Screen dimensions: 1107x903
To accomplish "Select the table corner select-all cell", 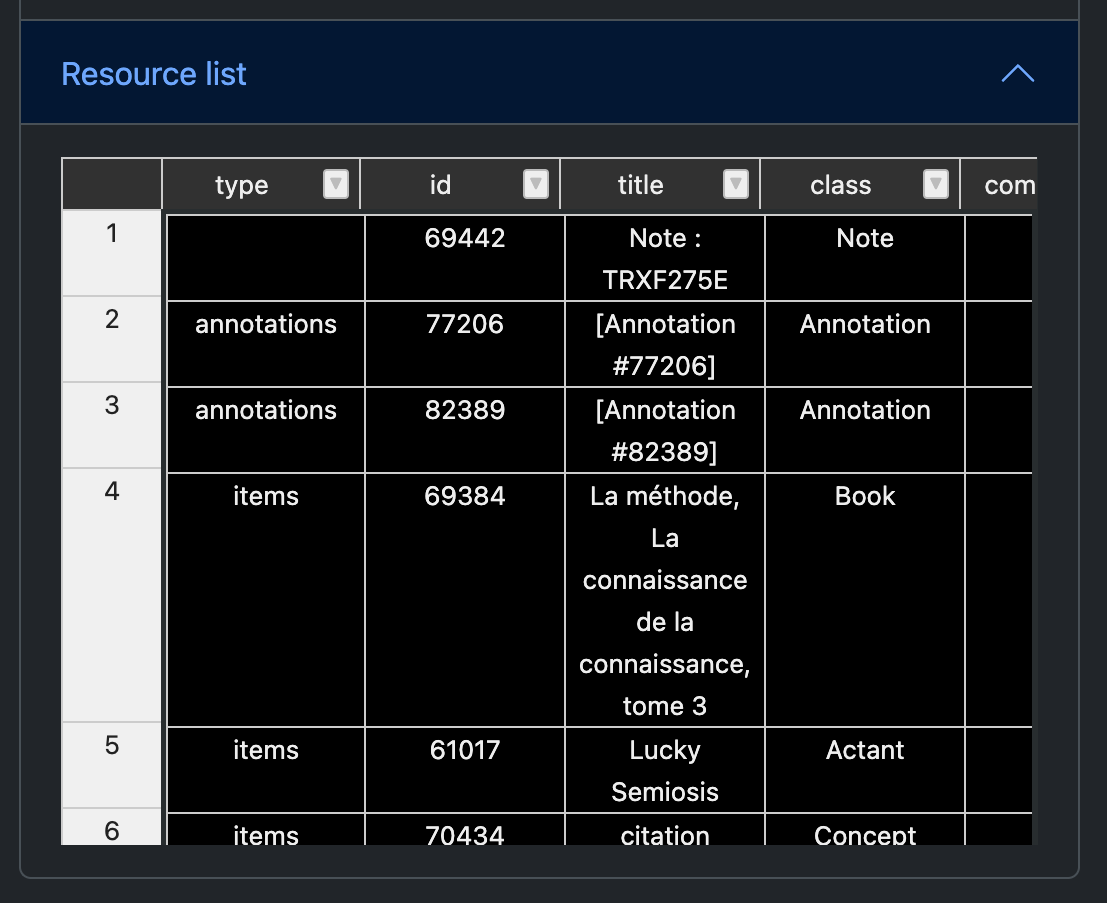I will click(111, 184).
